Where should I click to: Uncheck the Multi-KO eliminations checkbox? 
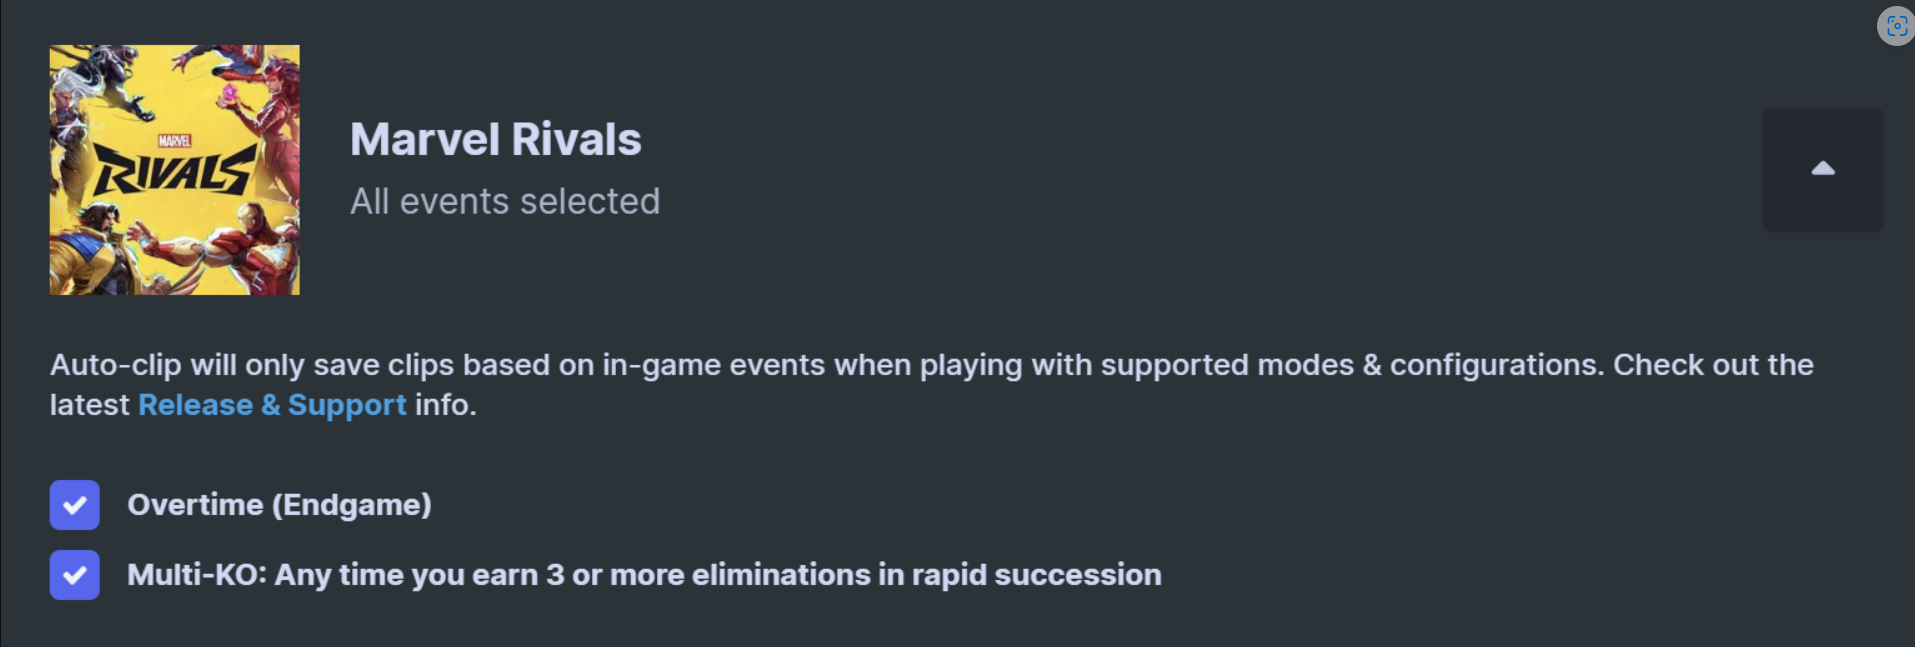[75, 575]
